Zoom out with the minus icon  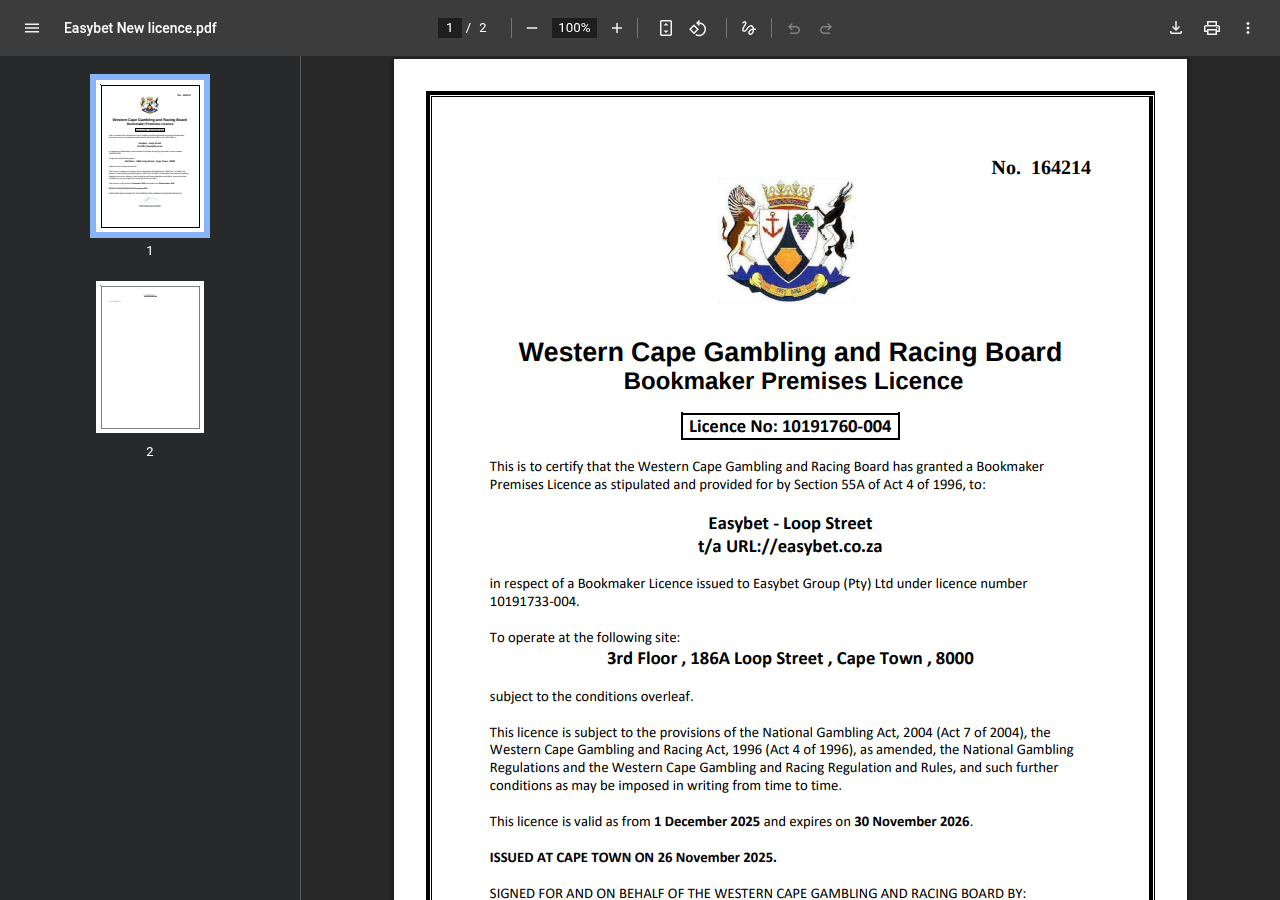click(x=532, y=28)
